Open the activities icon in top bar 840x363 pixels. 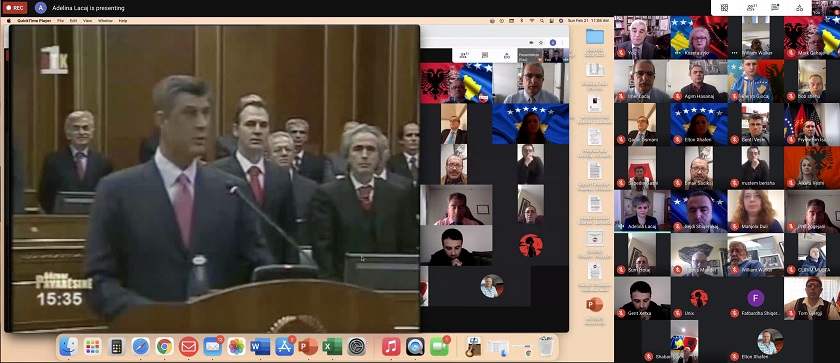pyautogui.click(x=799, y=7)
